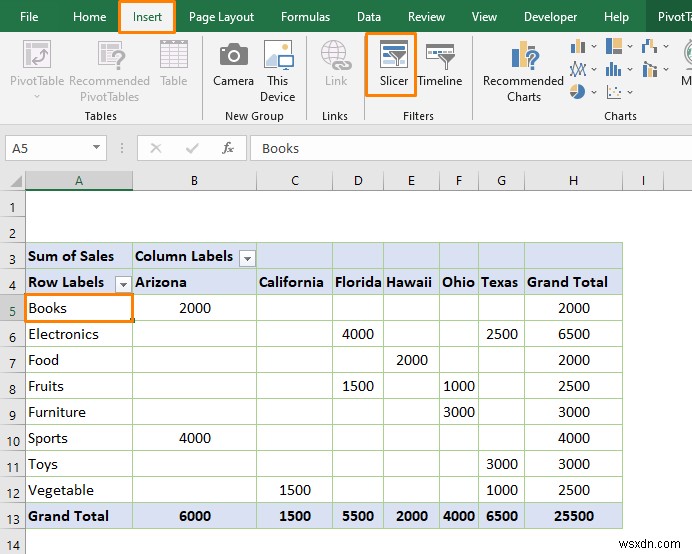This screenshot has height=554, width=692.
Task: Select the Insert tab
Action: click(x=147, y=17)
